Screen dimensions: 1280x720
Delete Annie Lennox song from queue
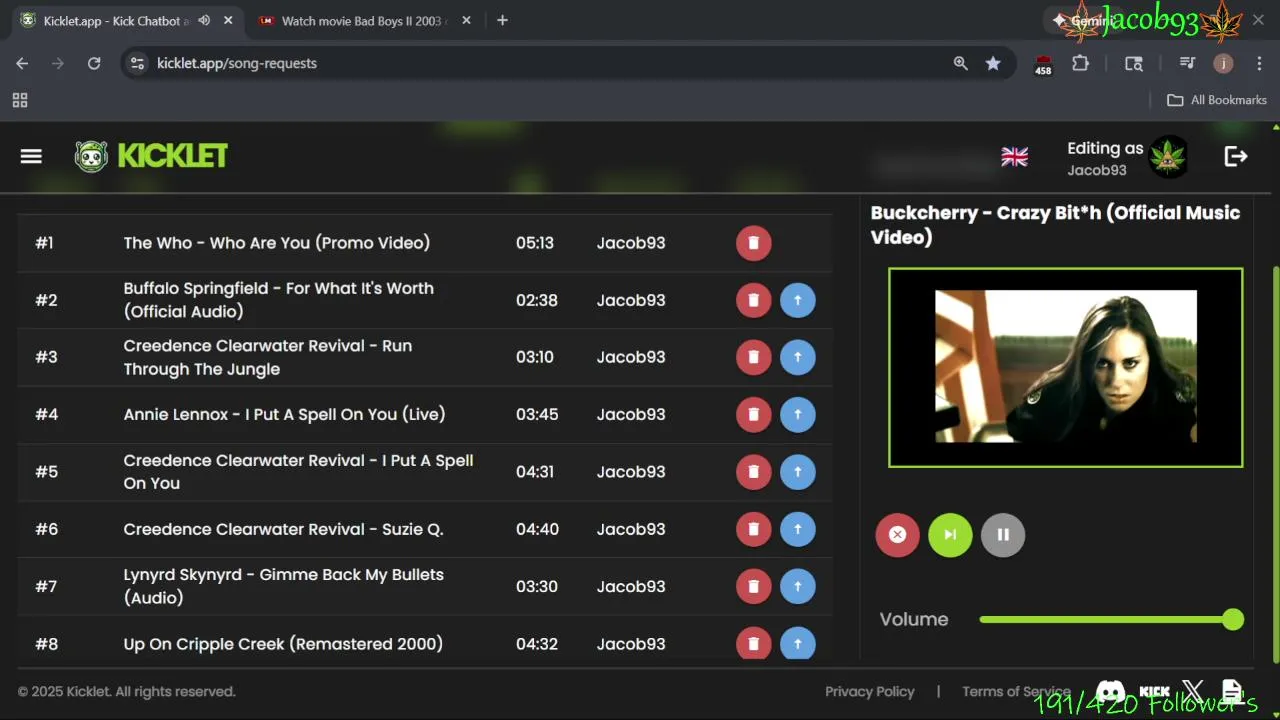tap(754, 414)
